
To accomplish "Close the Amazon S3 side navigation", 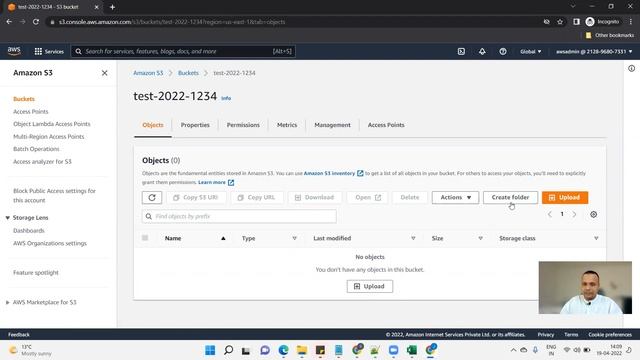I will [x=104, y=73].
